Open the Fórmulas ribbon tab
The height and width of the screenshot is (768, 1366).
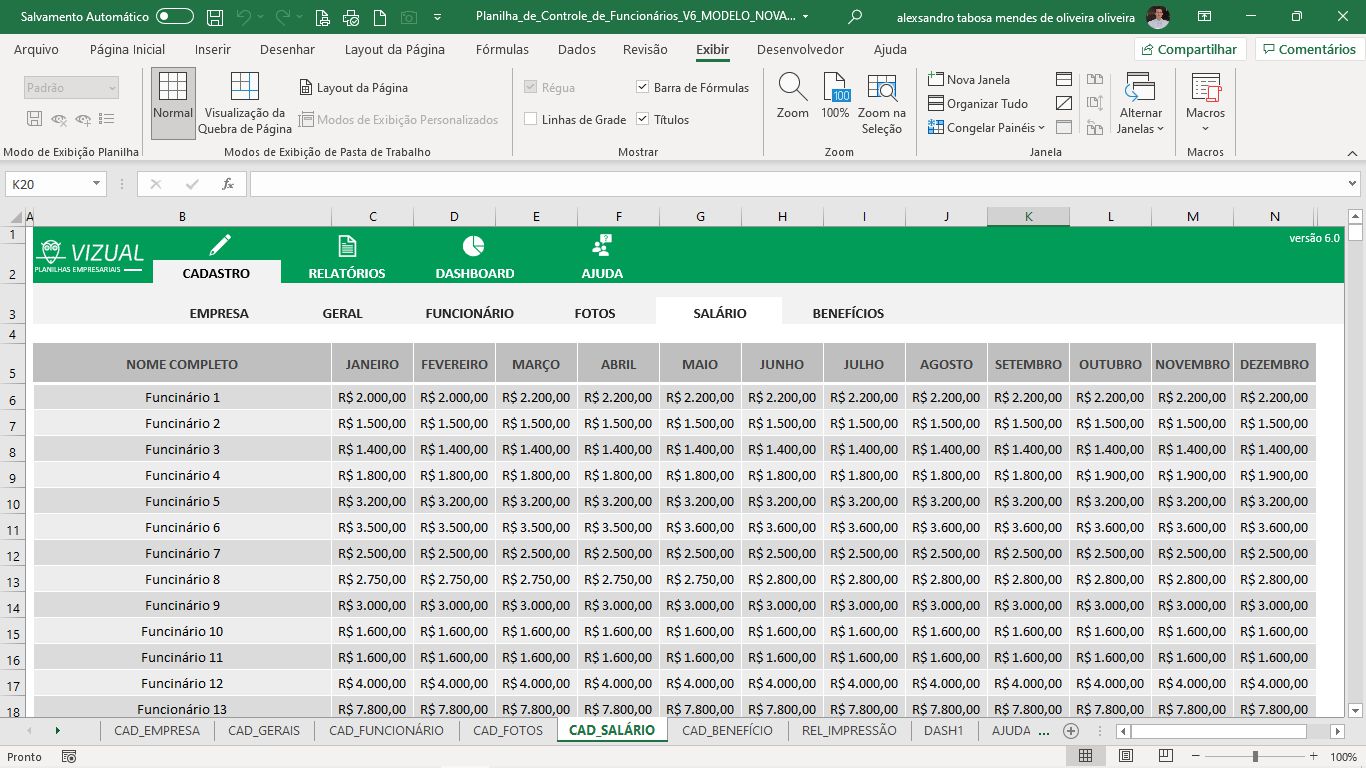click(502, 49)
